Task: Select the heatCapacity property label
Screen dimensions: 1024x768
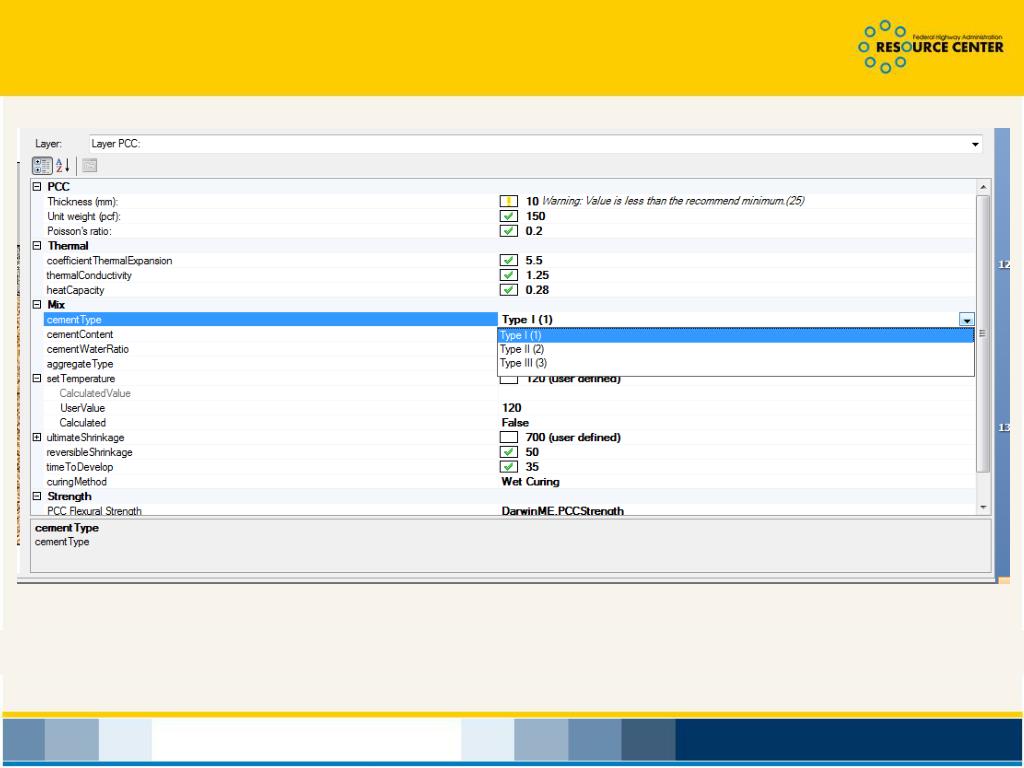Action: click(x=75, y=290)
